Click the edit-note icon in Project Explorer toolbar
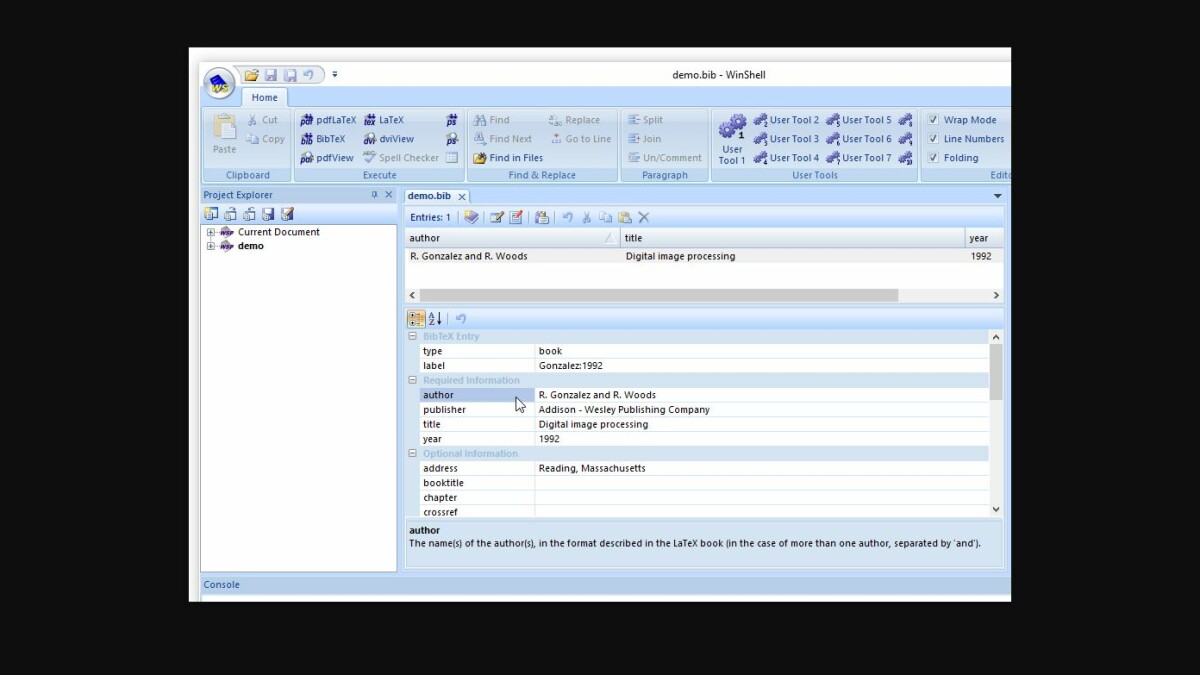Image resolution: width=1200 pixels, height=675 pixels. click(287, 214)
